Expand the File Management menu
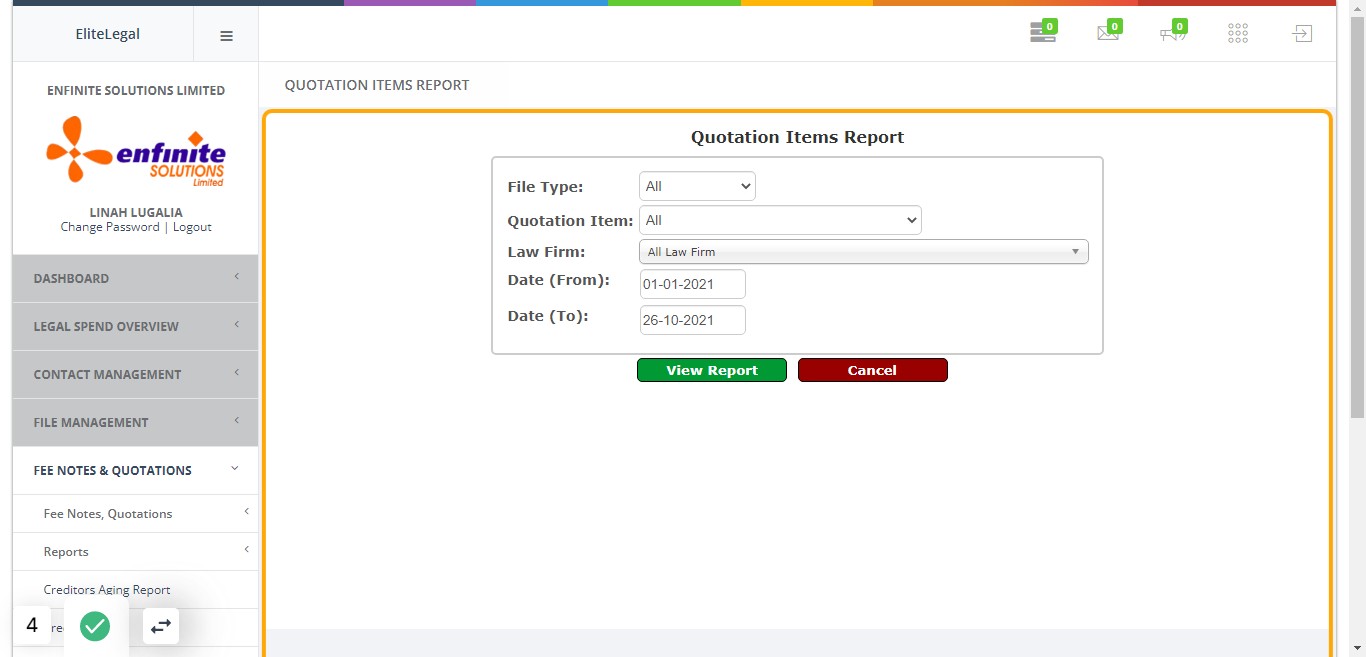 coord(135,422)
